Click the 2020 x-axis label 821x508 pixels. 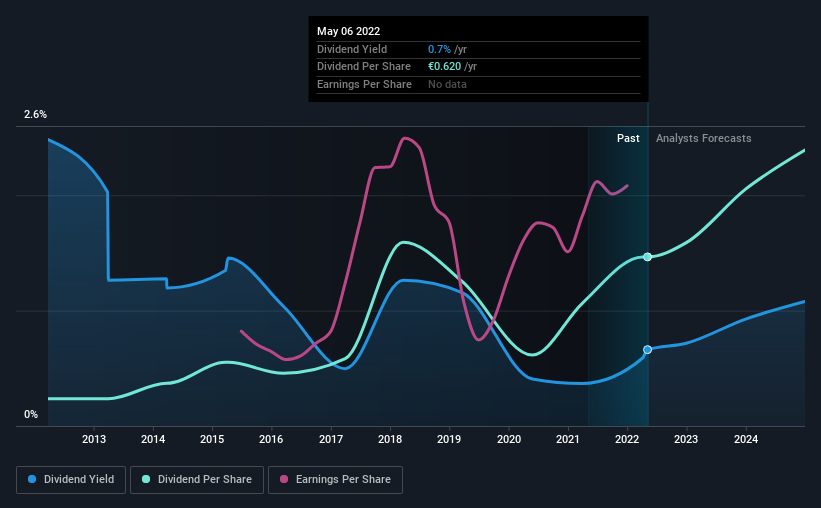(x=509, y=439)
